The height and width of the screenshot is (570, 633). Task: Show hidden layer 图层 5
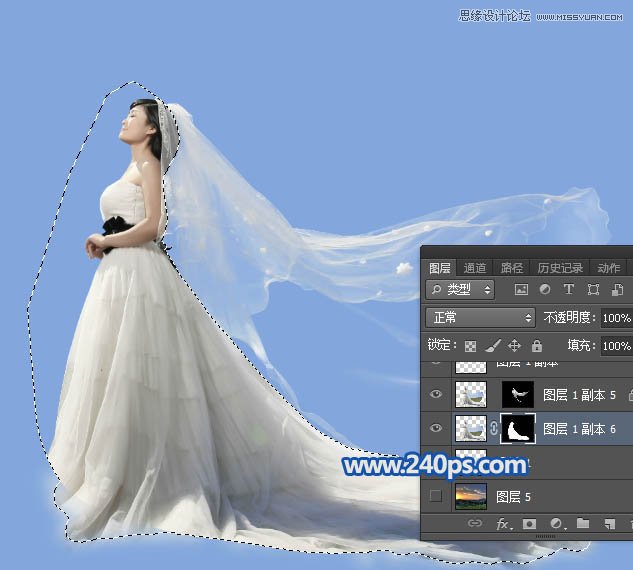(436, 496)
